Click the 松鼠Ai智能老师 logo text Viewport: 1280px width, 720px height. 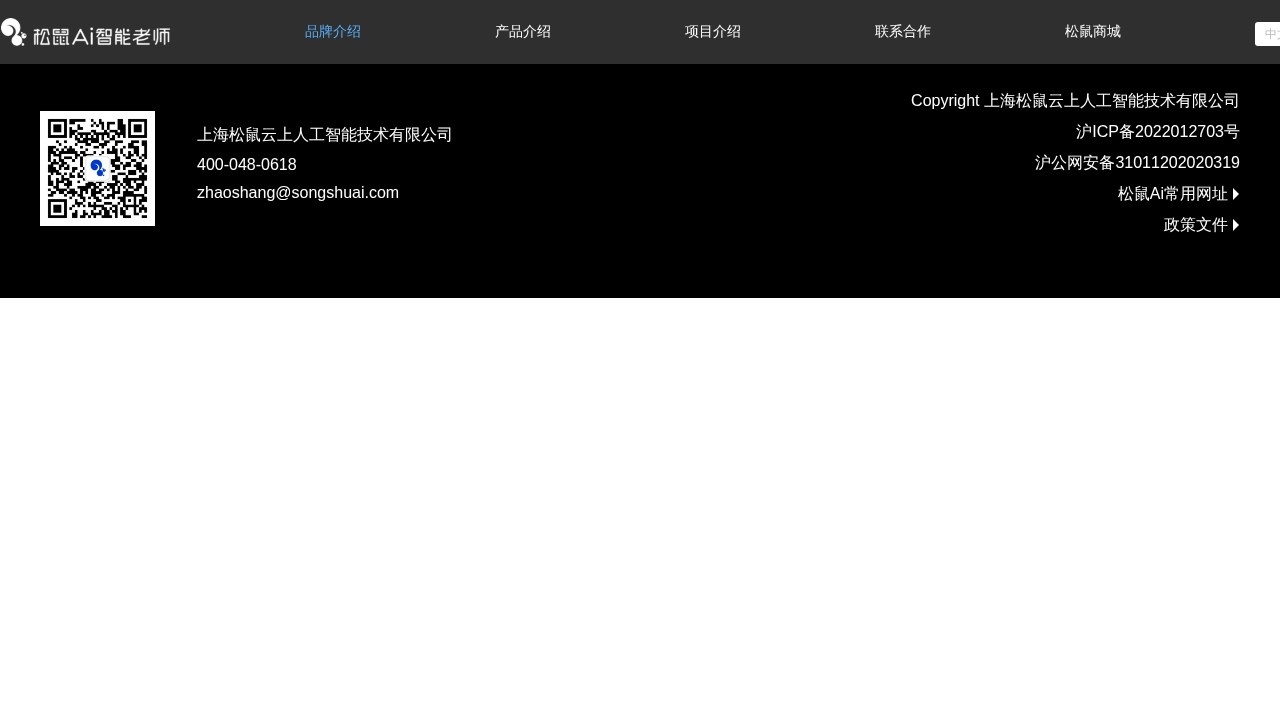101,36
